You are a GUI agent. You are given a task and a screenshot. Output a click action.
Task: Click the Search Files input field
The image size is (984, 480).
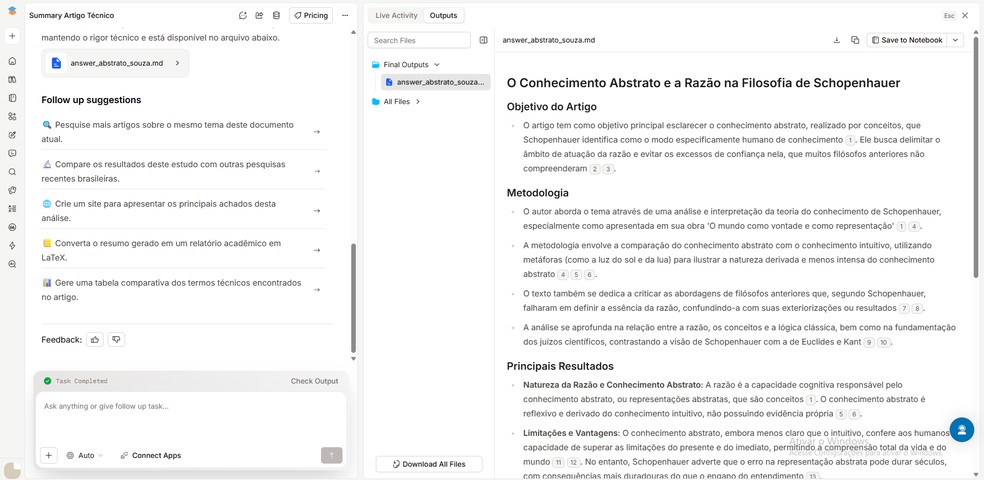pyautogui.click(x=419, y=40)
